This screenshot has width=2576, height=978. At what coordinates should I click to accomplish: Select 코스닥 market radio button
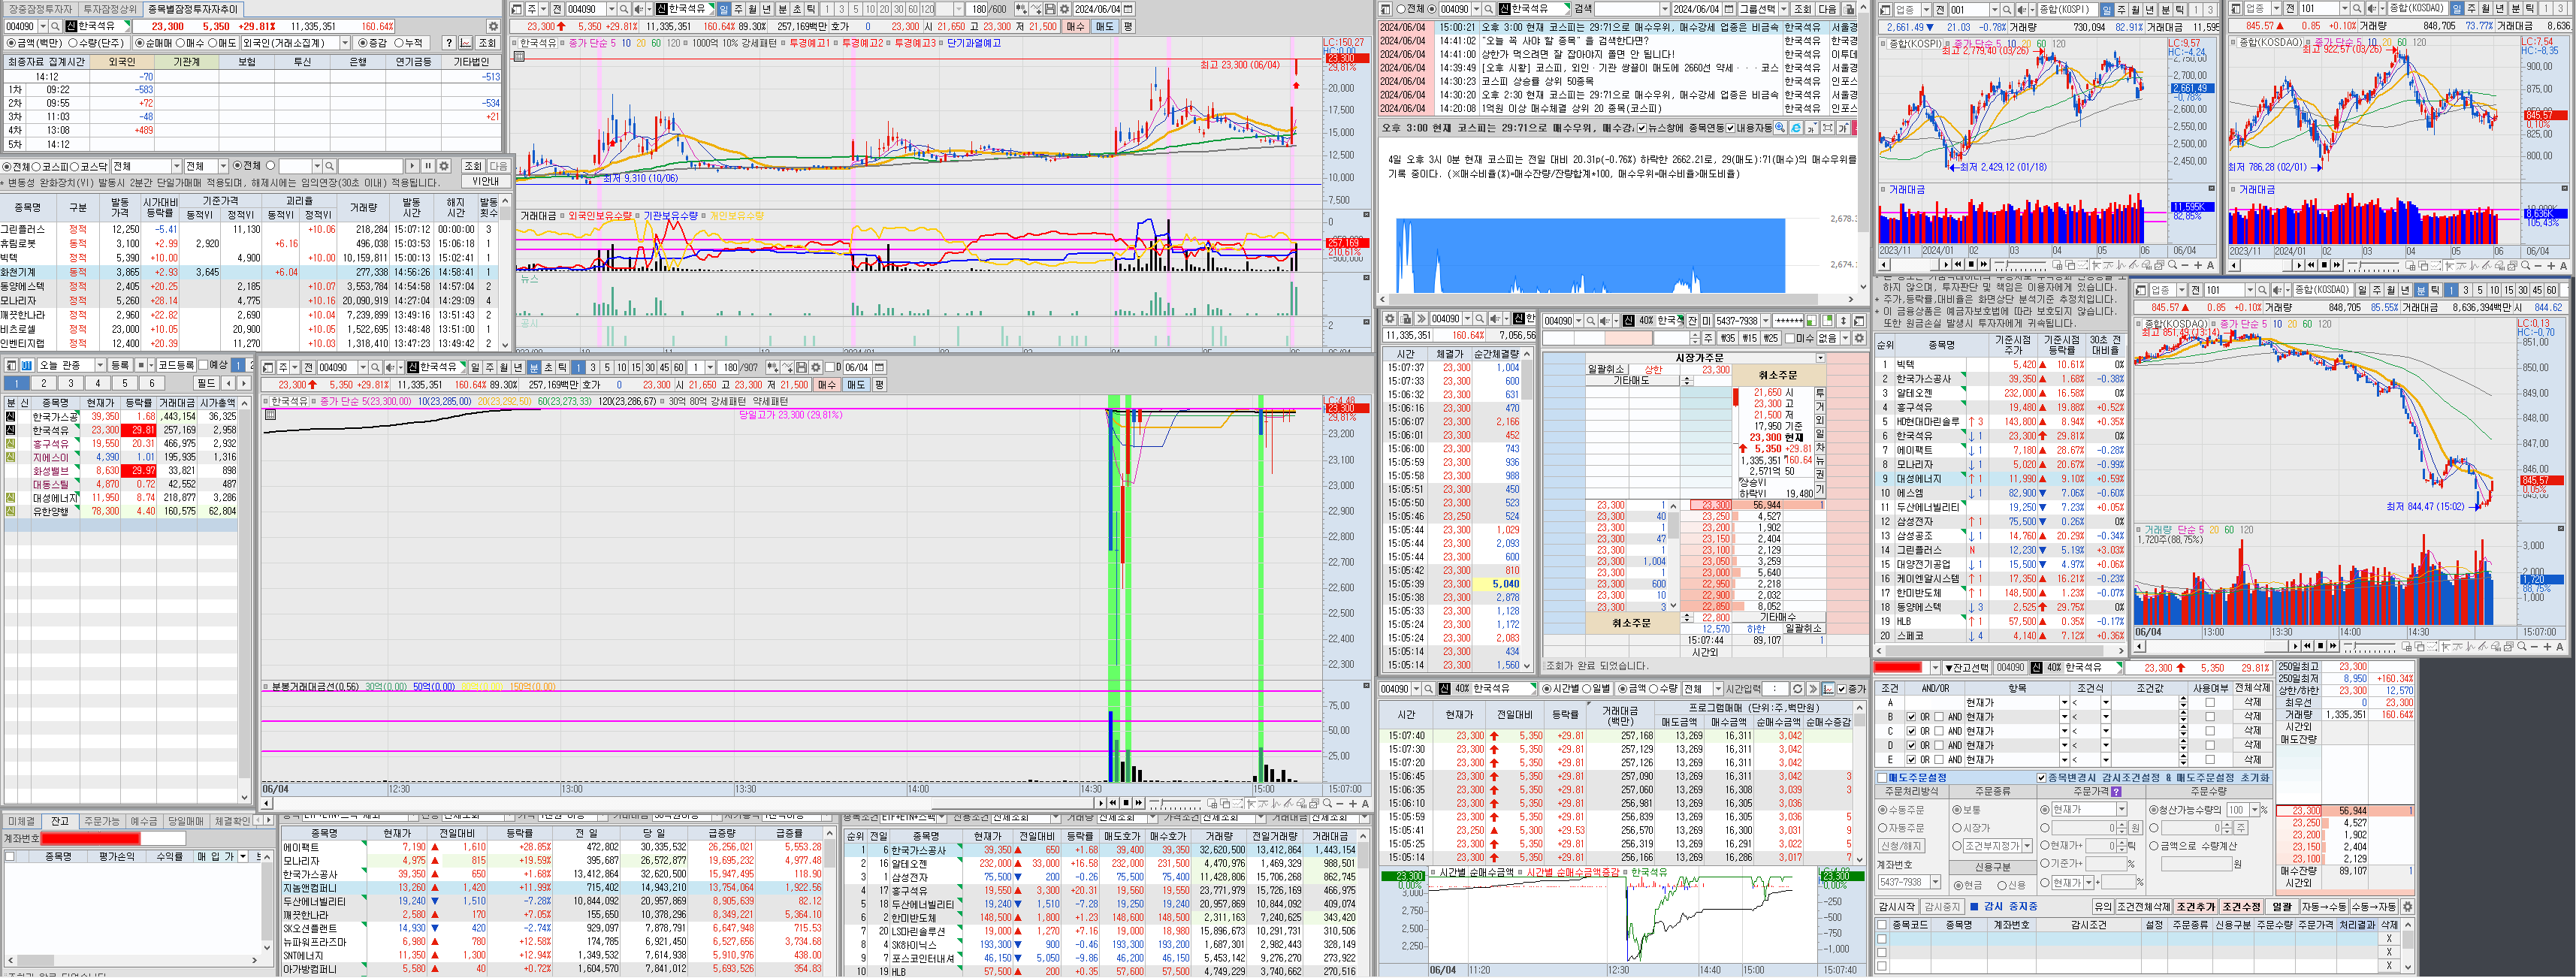(x=76, y=166)
